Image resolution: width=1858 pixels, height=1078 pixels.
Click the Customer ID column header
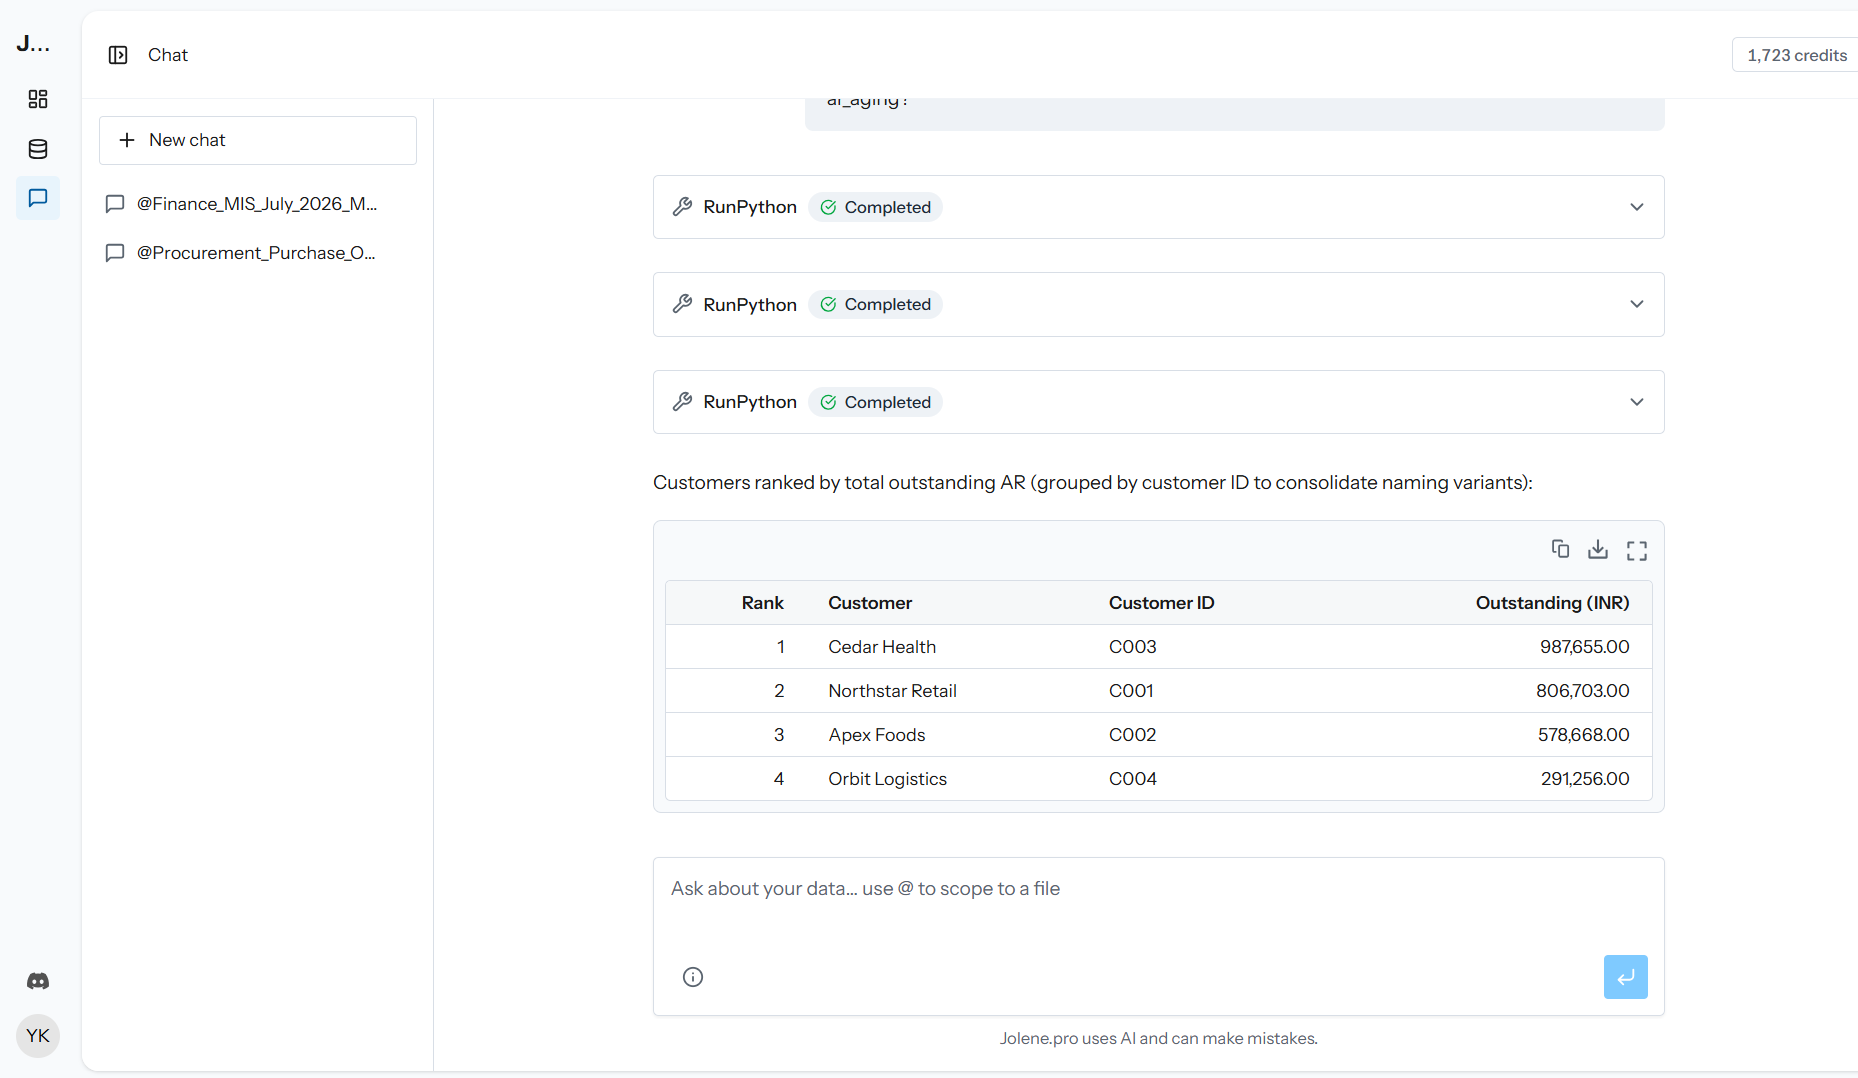point(1161,603)
